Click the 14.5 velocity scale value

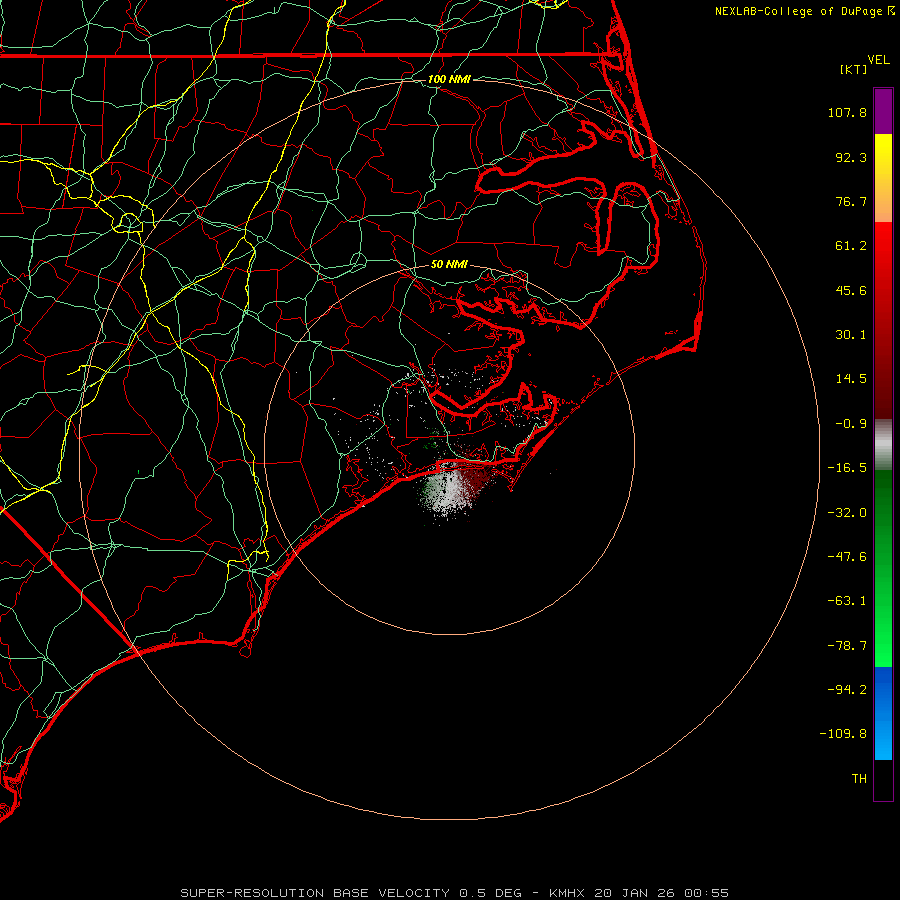(x=851, y=379)
